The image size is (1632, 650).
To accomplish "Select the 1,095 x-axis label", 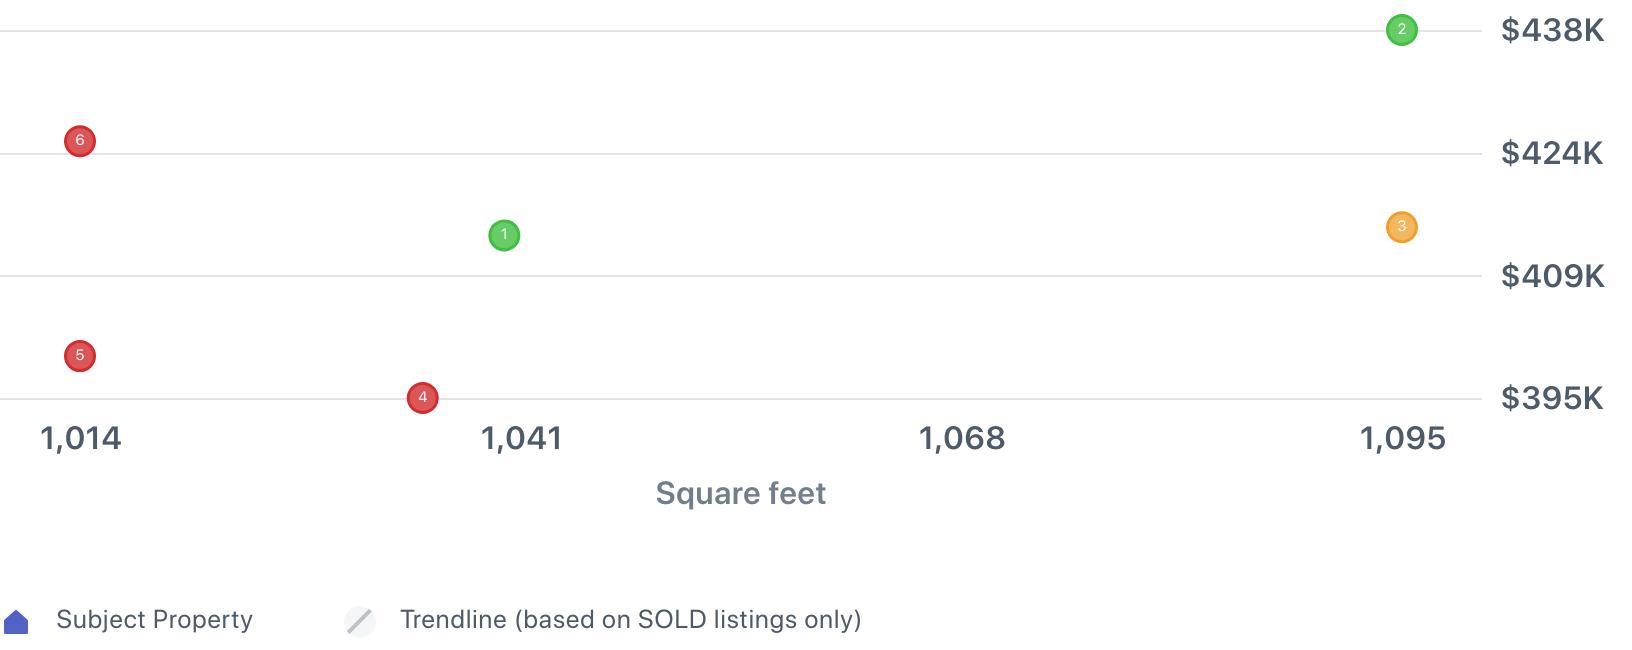I will 1402,438.
